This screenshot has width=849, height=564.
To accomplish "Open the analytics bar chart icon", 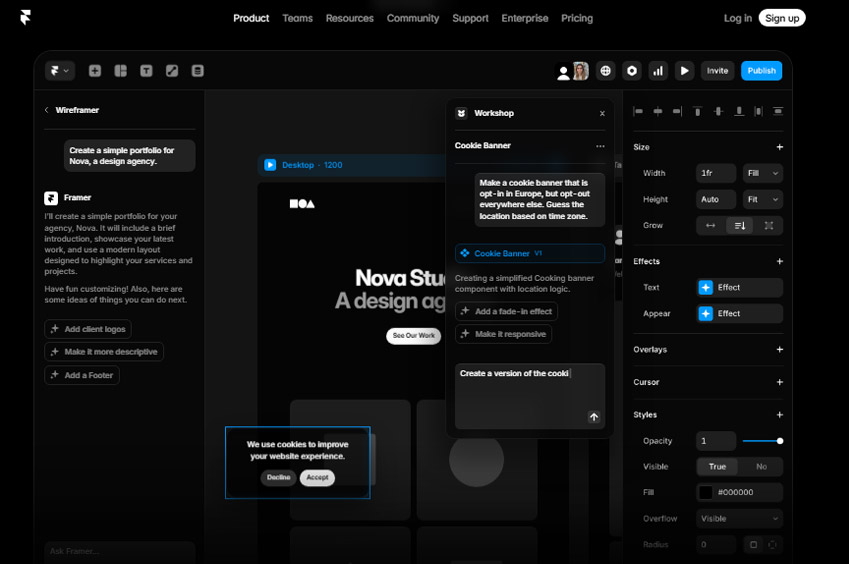I will pyautogui.click(x=658, y=71).
